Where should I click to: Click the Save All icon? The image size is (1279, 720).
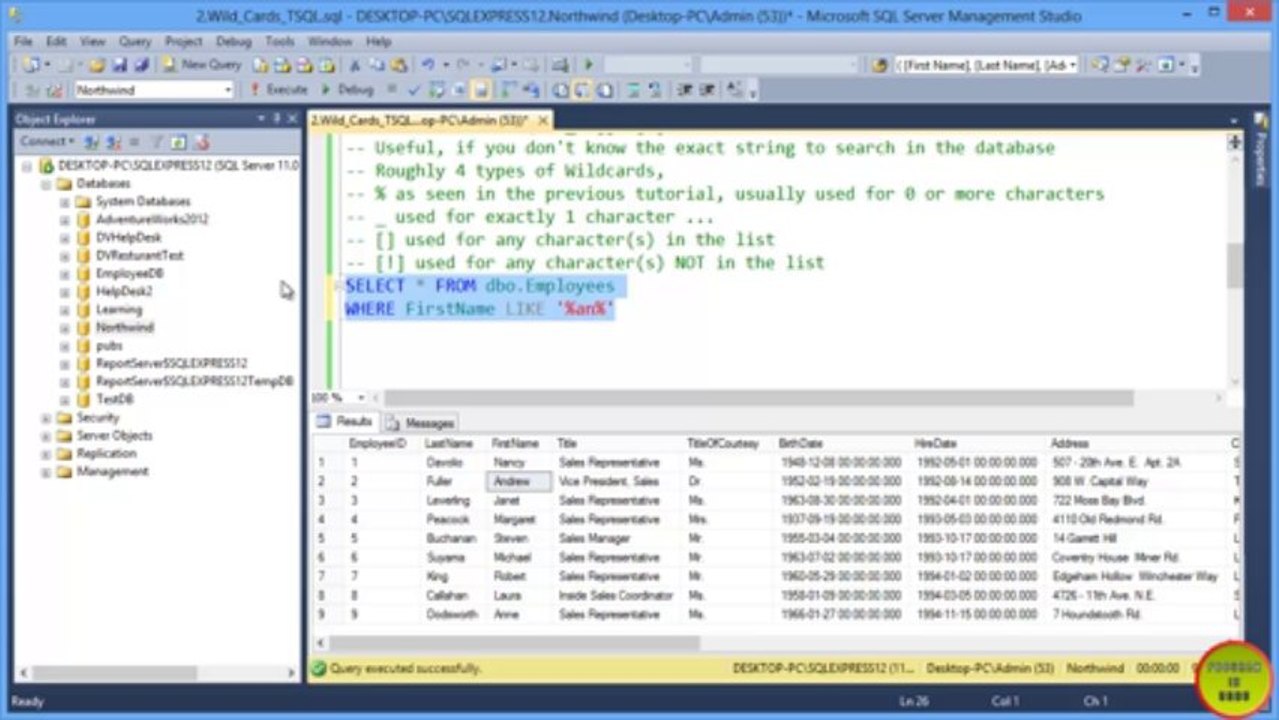141,65
